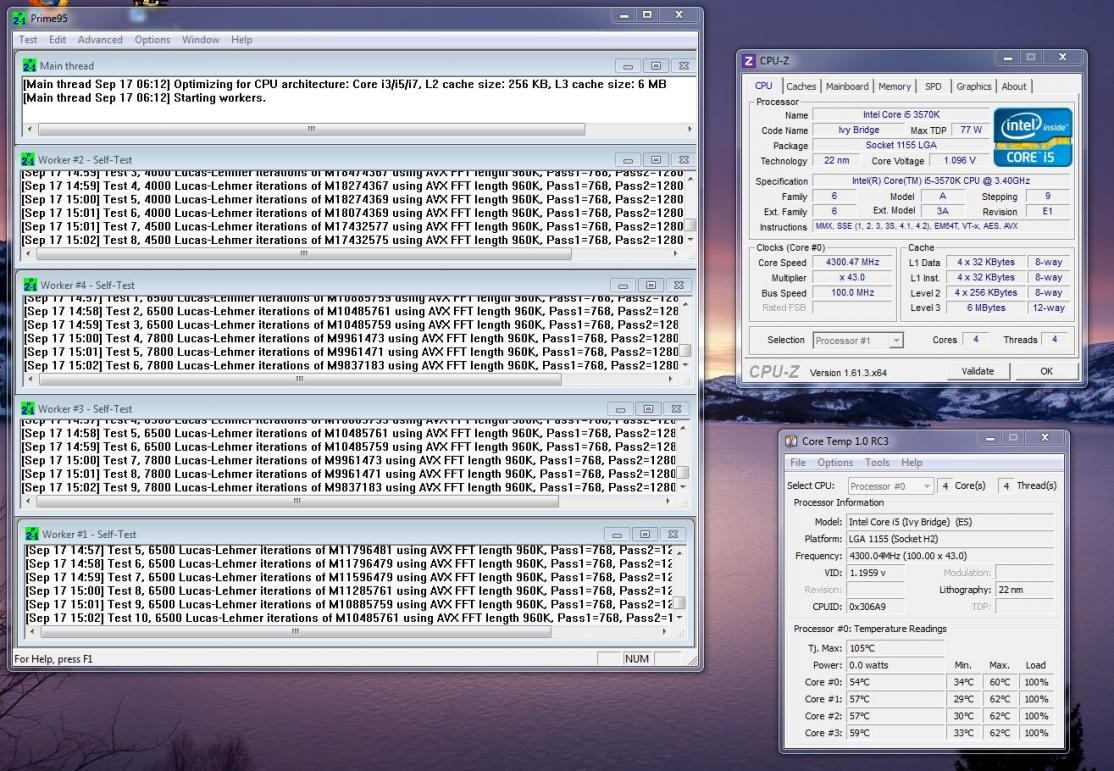Click the Power value 0.0 watts
Viewport: 1114px width, 771px height.
pyautogui.click(x=895, y=665)
